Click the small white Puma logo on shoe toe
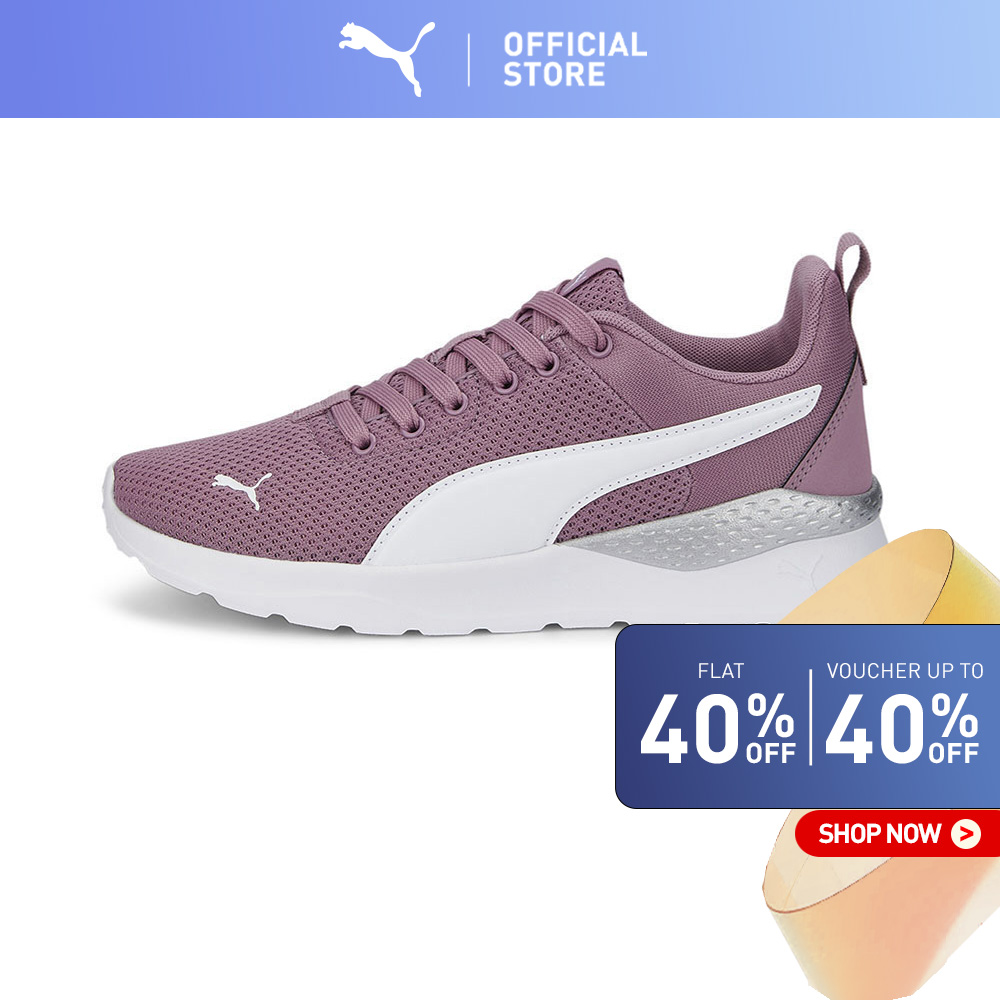The width and height of the screenshot is (1000, 1000). 242,489
